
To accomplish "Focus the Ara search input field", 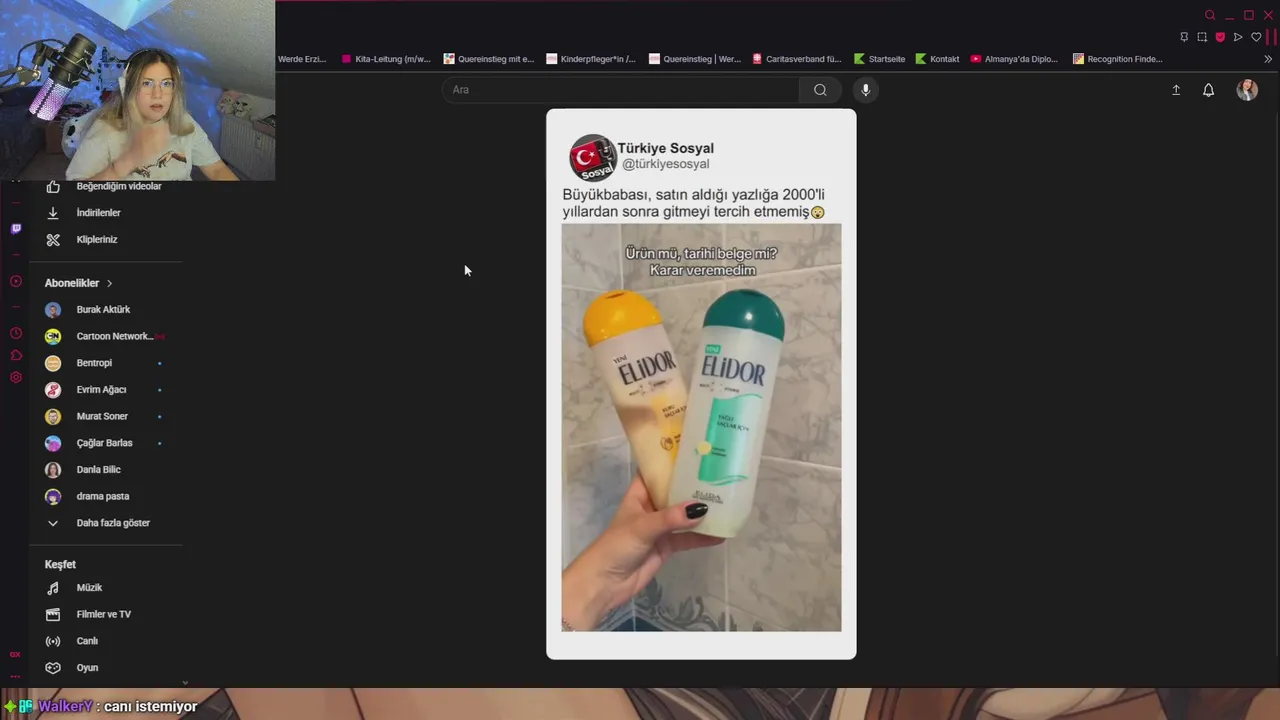I will [x=620, y=90].
